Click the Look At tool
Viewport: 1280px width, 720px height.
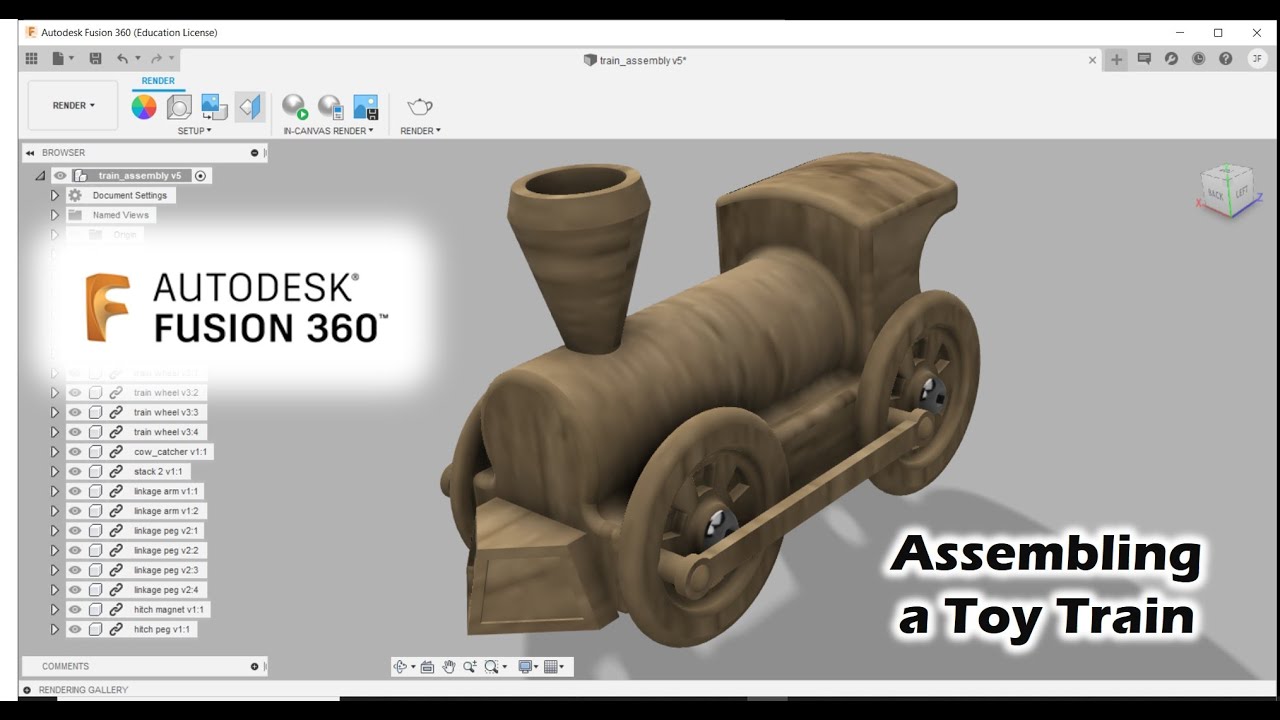427,667
